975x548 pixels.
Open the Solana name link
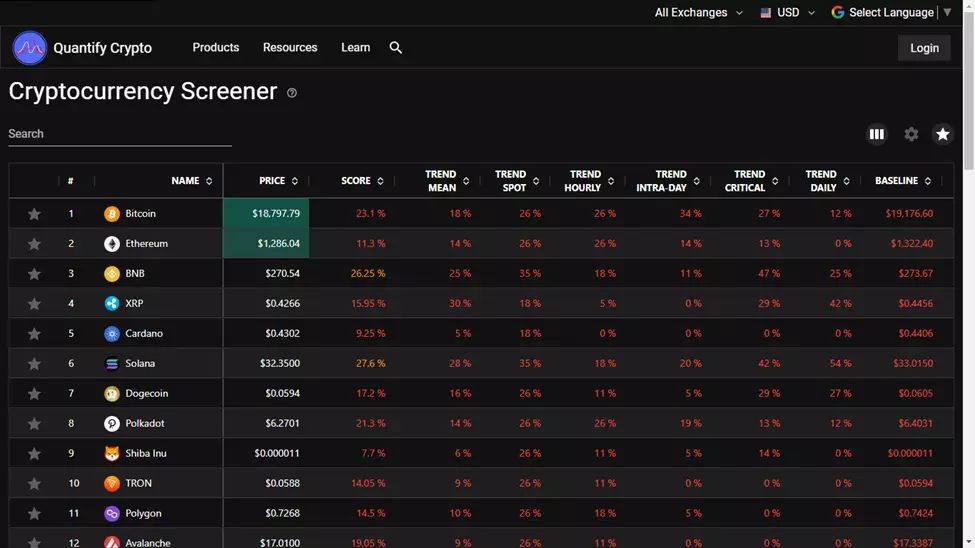tap(140, 363)
